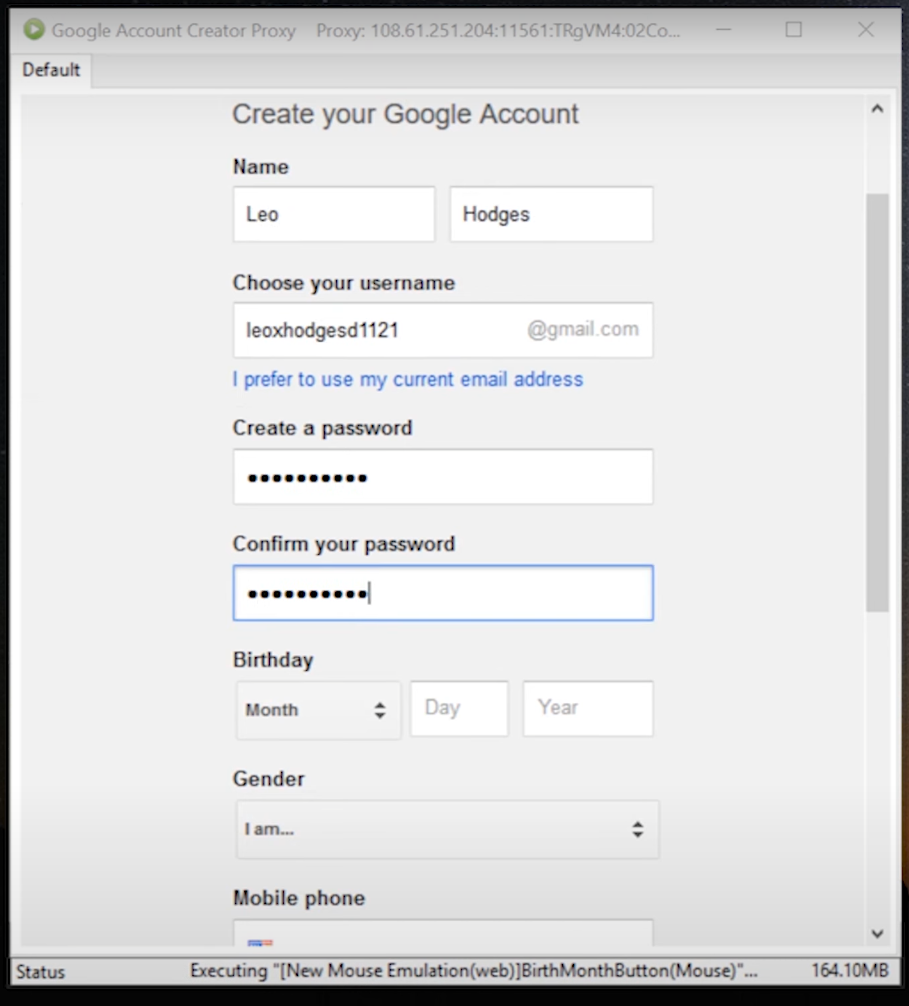Click the birthday Year field

click(x=588, y=708)
